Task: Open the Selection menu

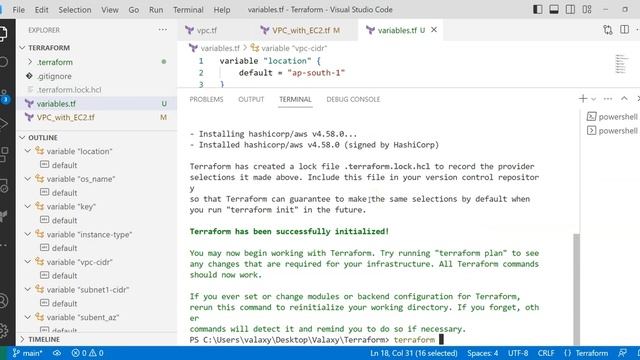Action: coord(75,9)
